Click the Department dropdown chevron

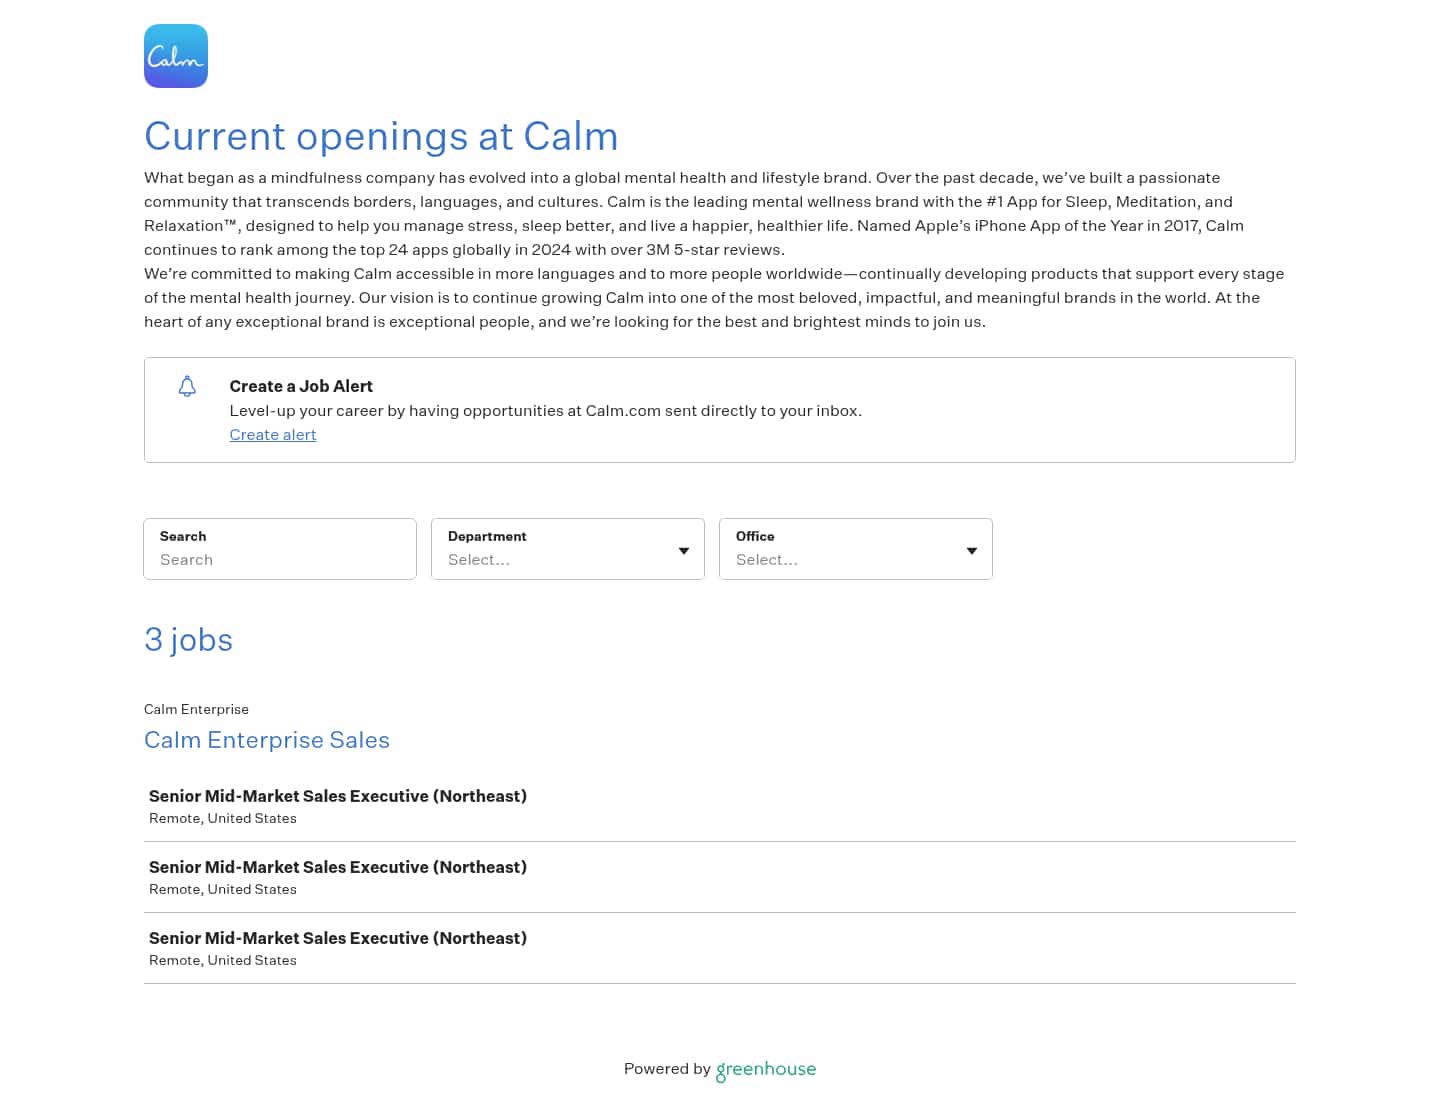(x=684, y=550)
